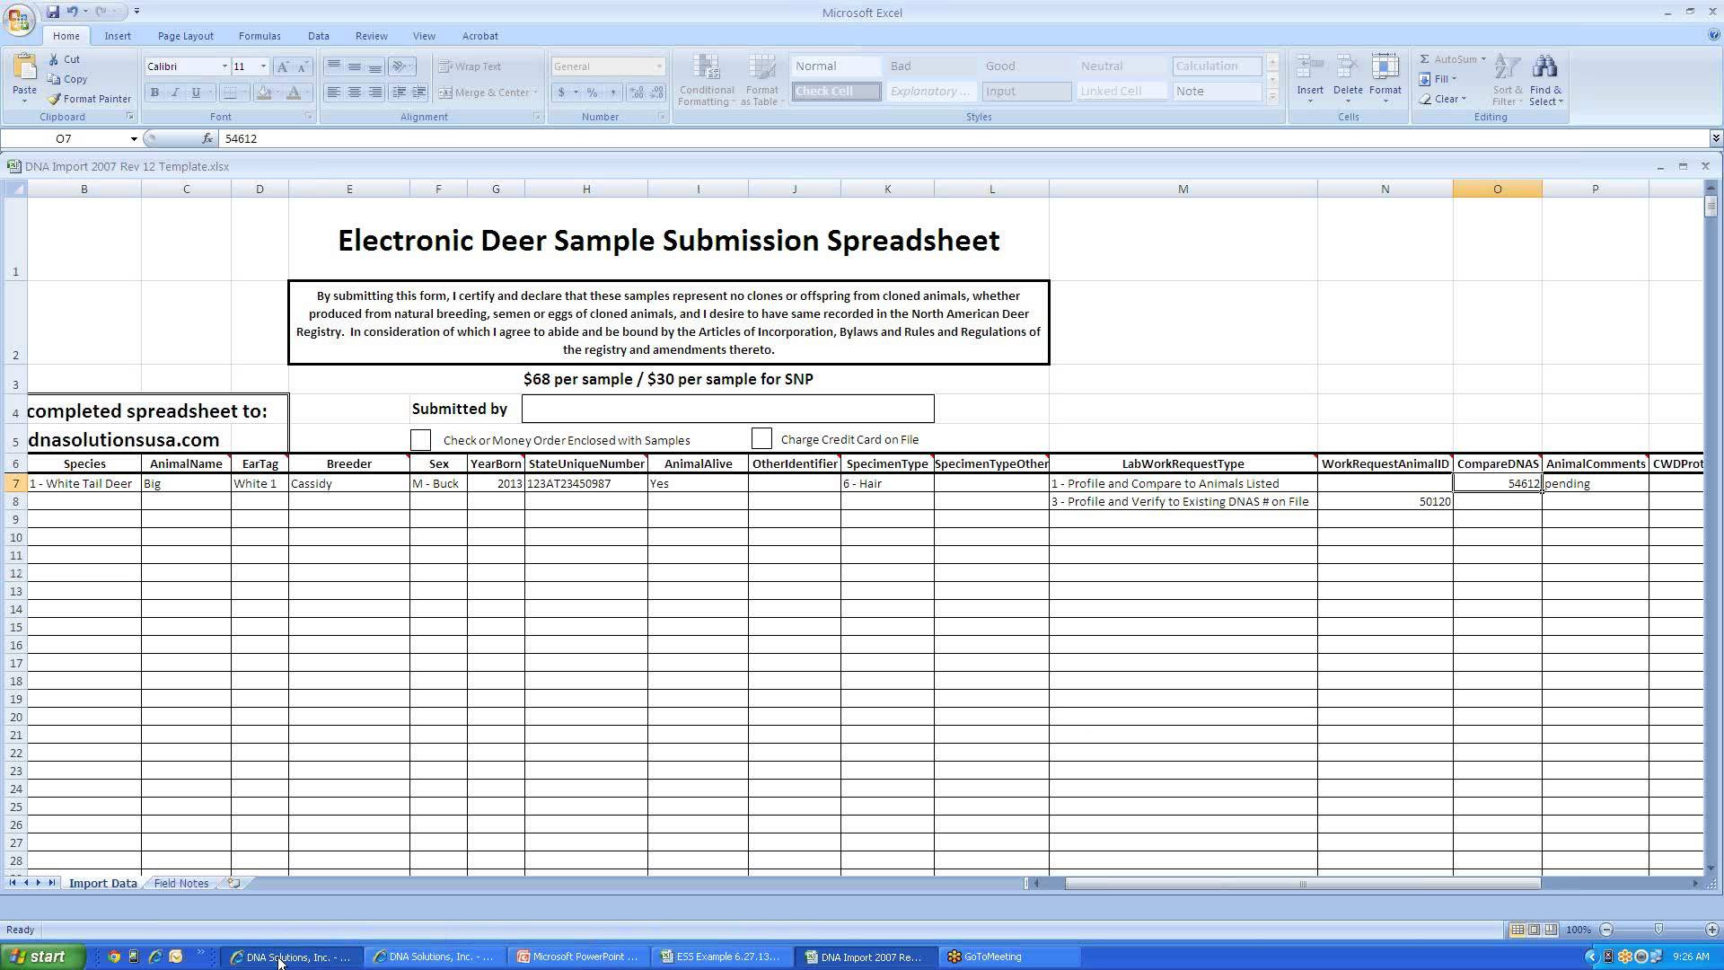Image resolution: width=1724 pixels, height=970 pixels.
Task: Click the Insert button in Cells group
Action: coord(1310,75)
